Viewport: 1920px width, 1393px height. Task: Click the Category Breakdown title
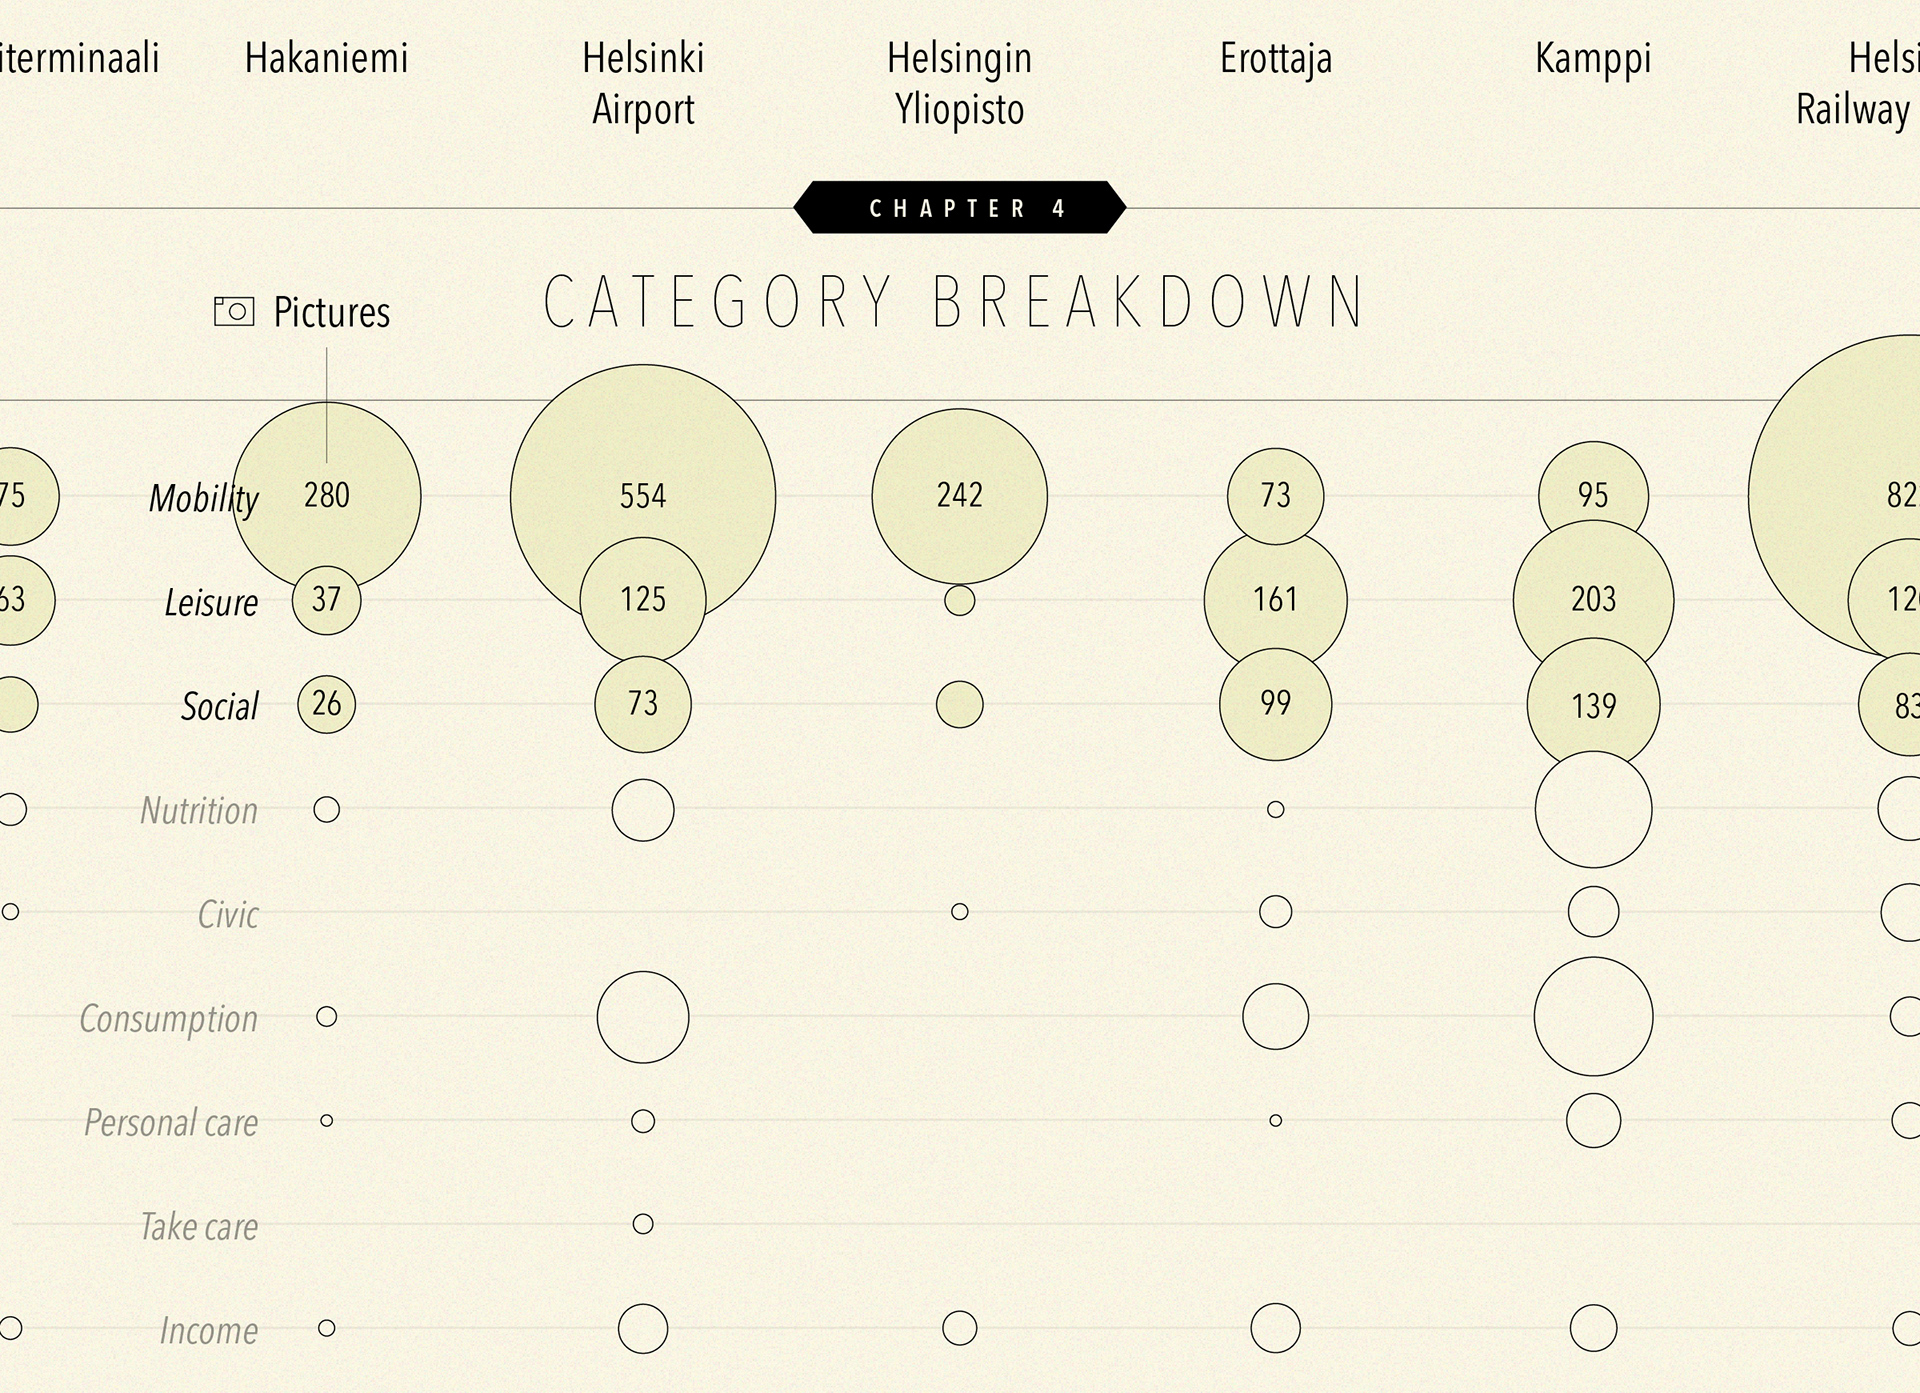(955, 301)
